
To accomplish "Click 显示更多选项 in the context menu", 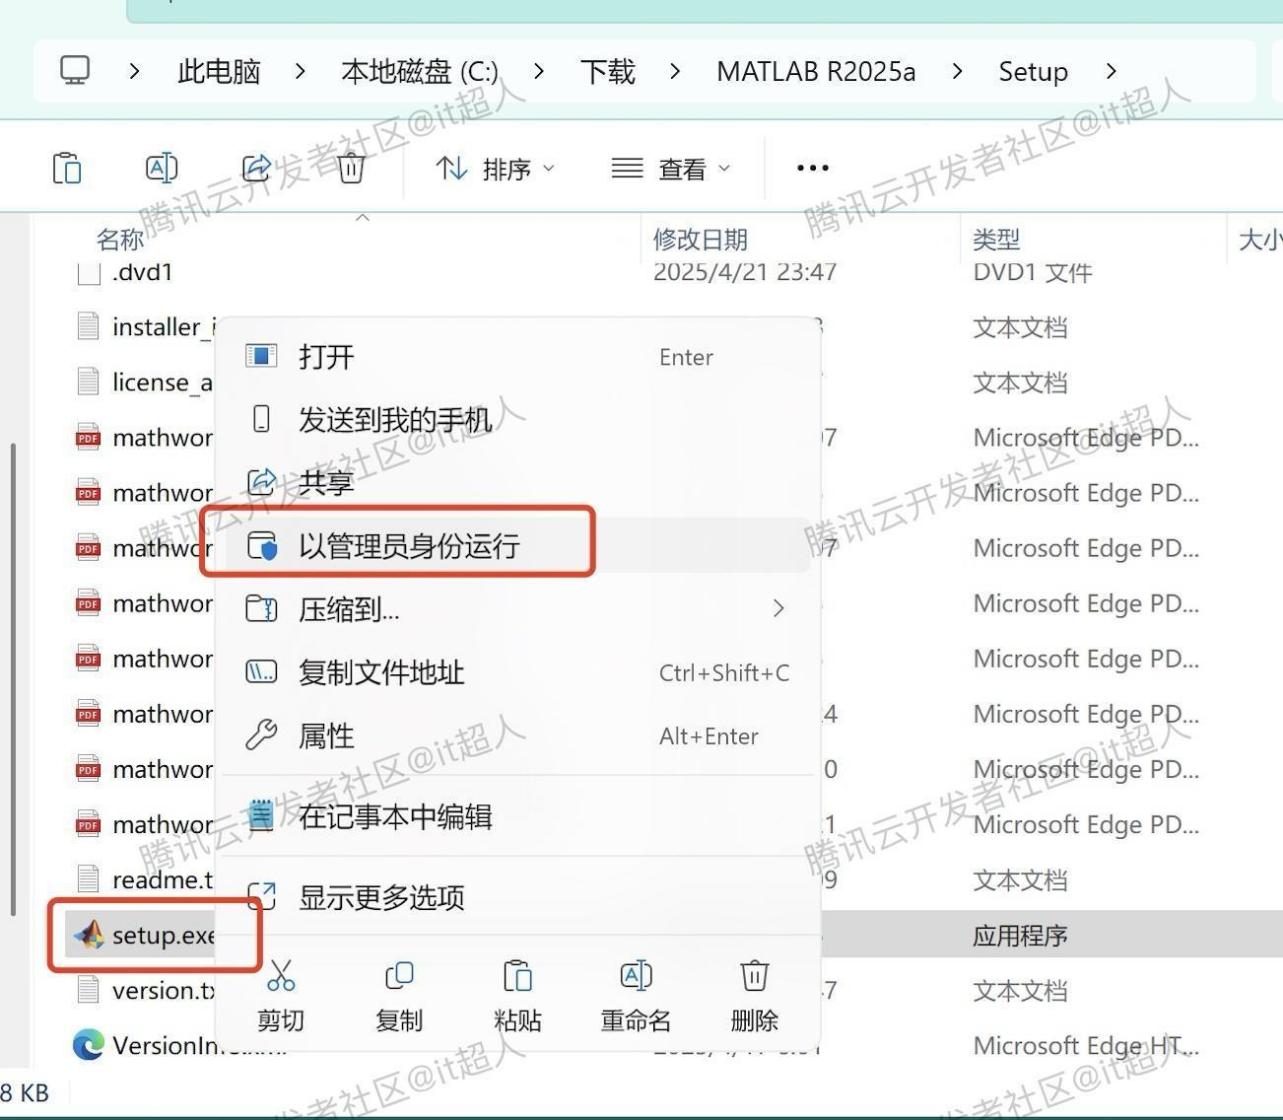I will click(x=382, y=897).
